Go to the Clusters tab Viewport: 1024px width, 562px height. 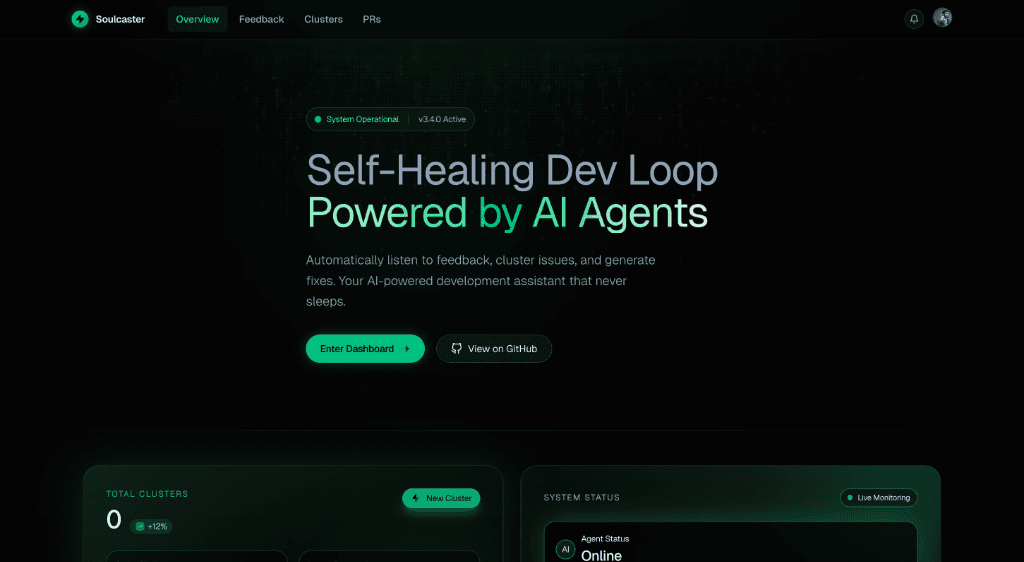pos(323,20)
